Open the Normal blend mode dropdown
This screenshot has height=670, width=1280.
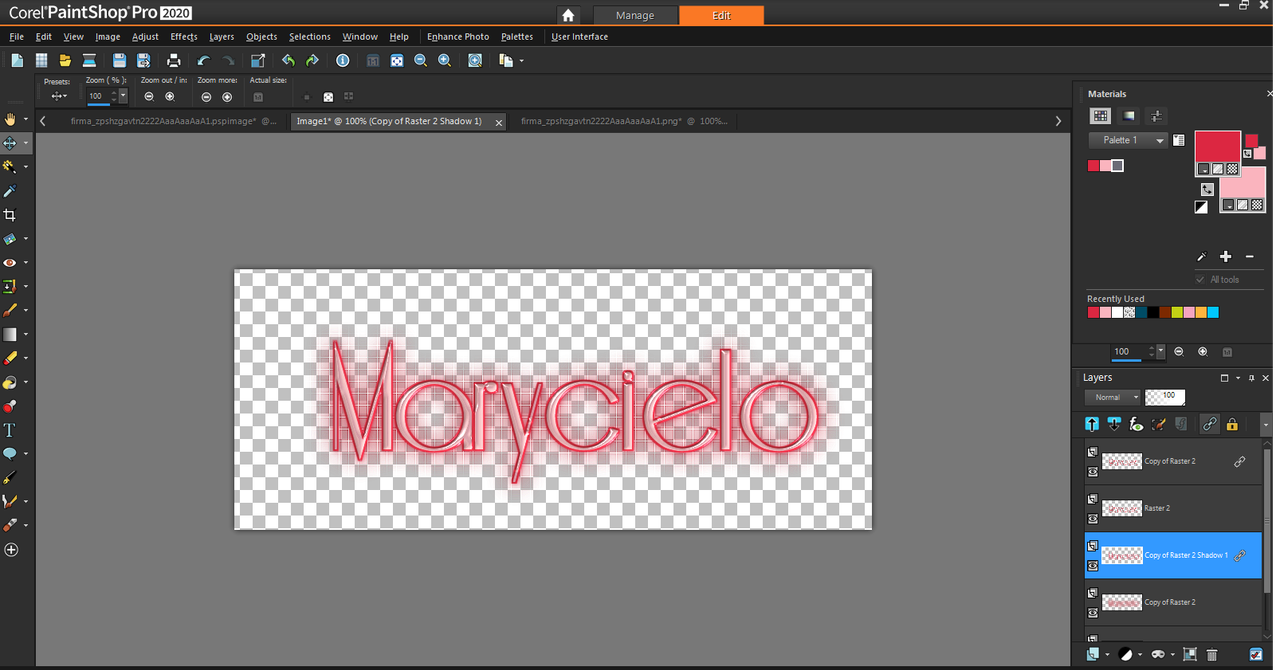point(1112,397)
